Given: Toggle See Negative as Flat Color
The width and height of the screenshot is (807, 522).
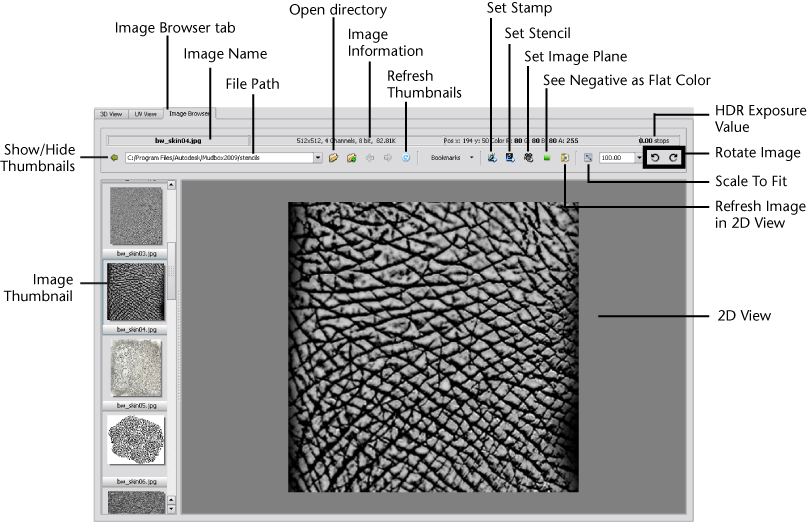Looking at the screenshot, I should point(547,158).
